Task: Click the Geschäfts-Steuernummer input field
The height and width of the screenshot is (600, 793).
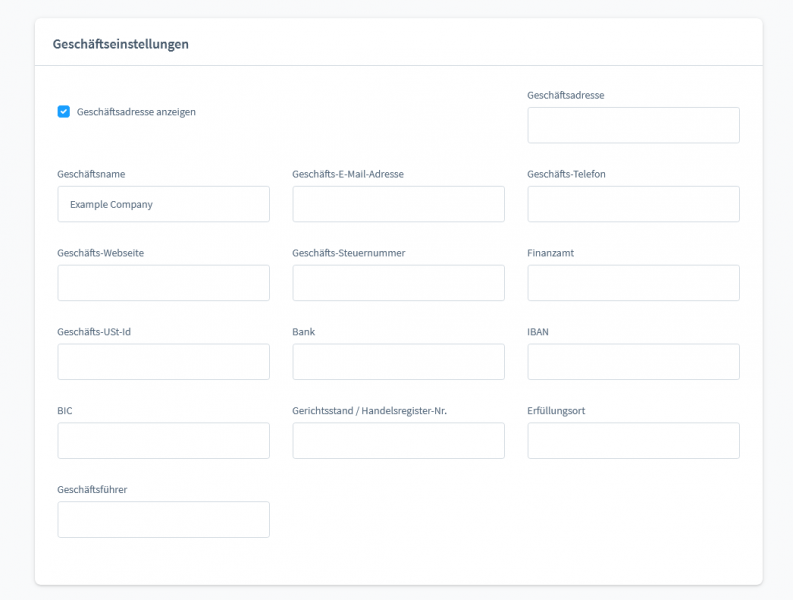Action: point(398,283)
